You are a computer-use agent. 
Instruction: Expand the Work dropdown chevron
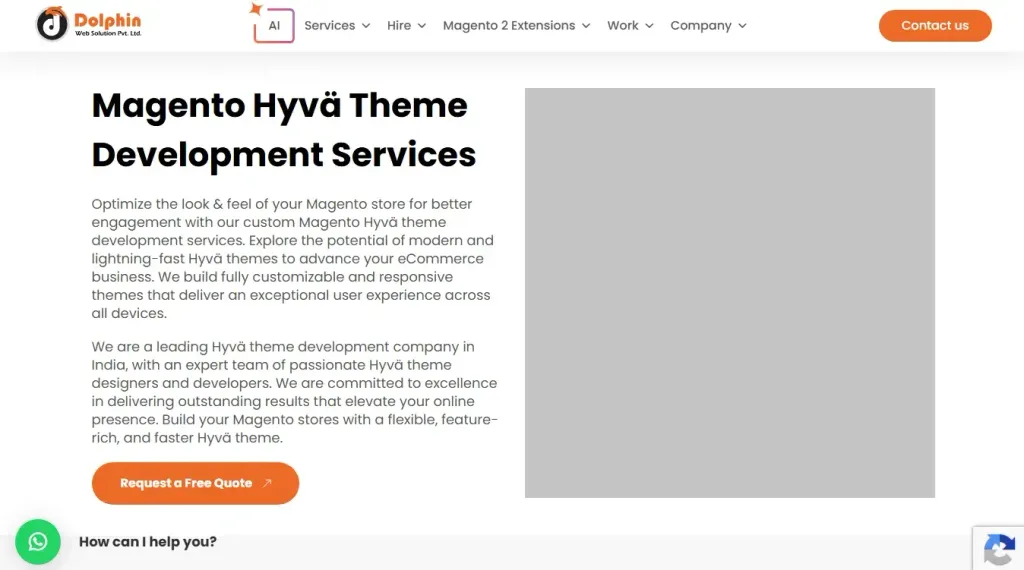[649, 26]
